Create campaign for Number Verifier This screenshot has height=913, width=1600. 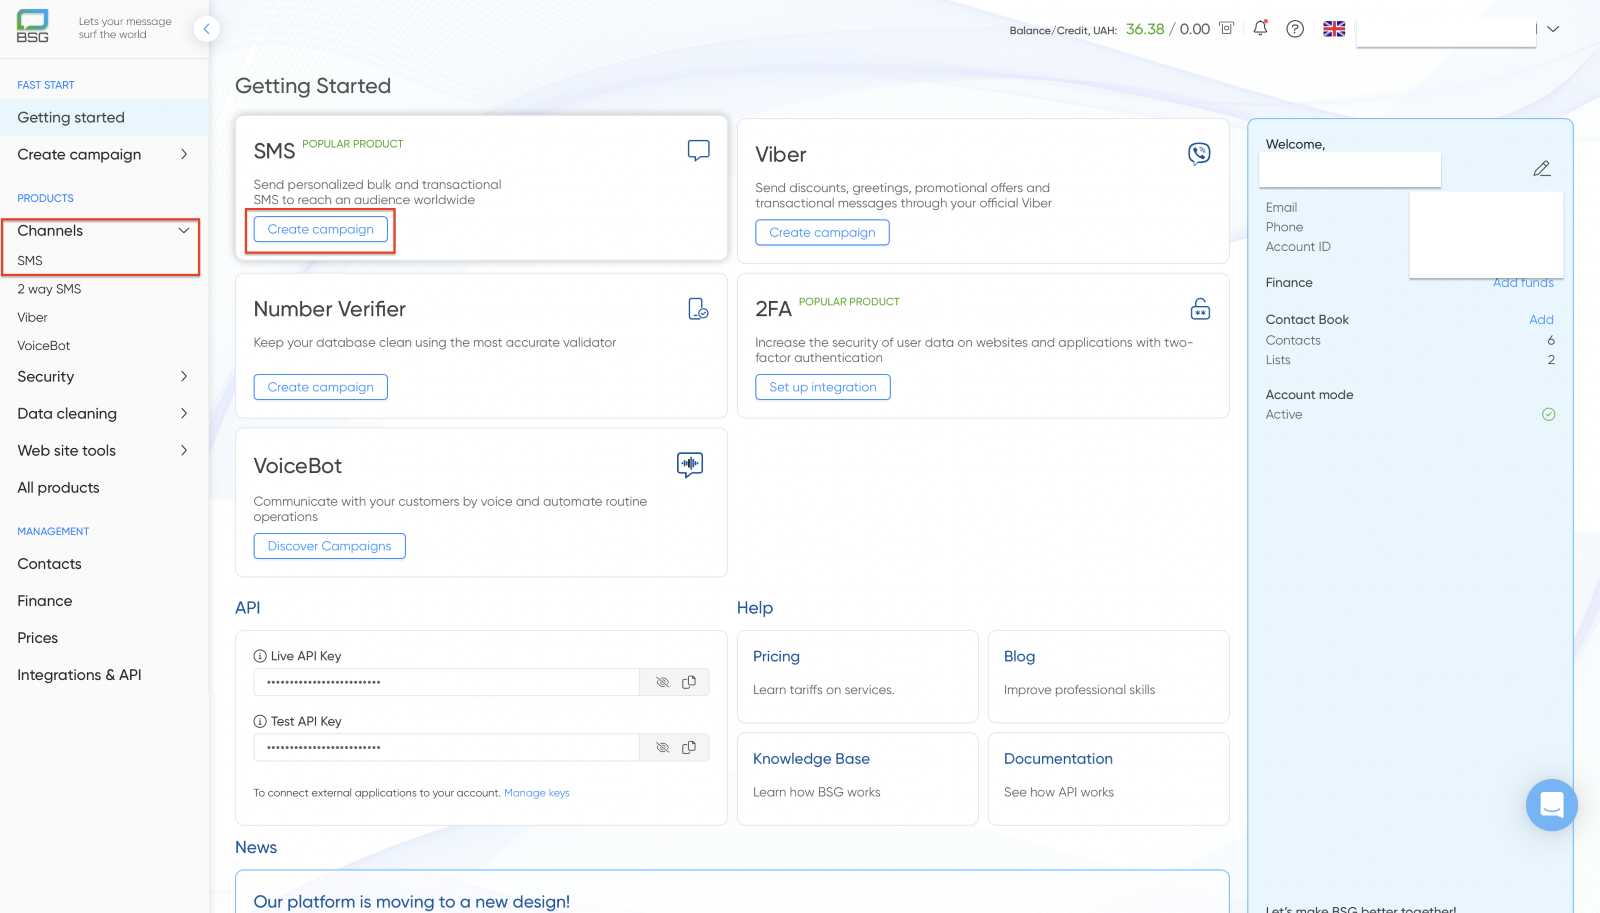pos(320,387)
